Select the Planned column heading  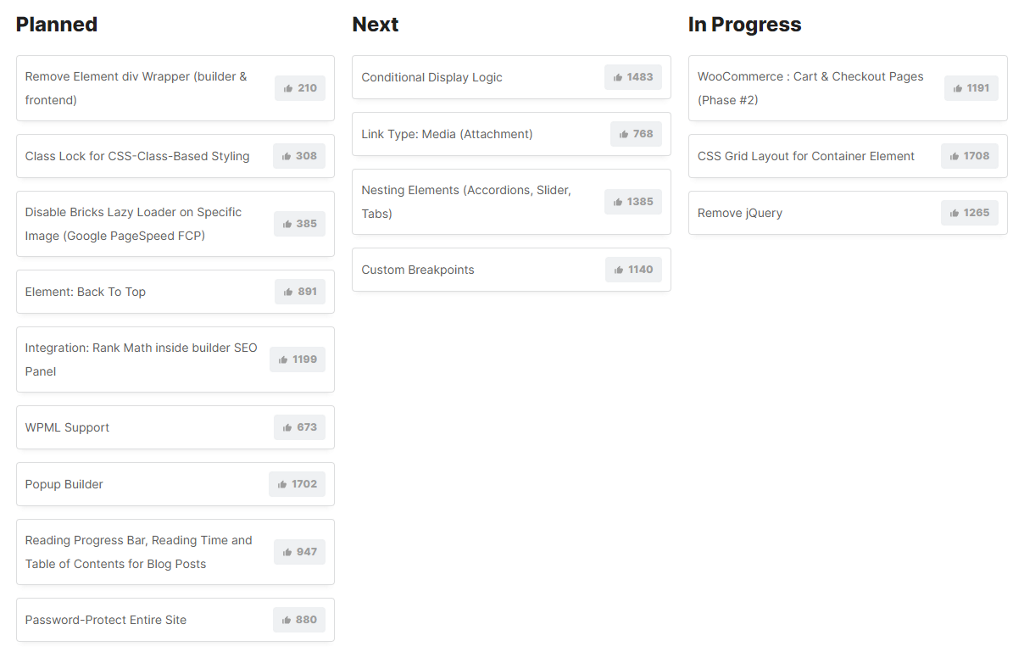pyautogui.click(x=57, y=25)
